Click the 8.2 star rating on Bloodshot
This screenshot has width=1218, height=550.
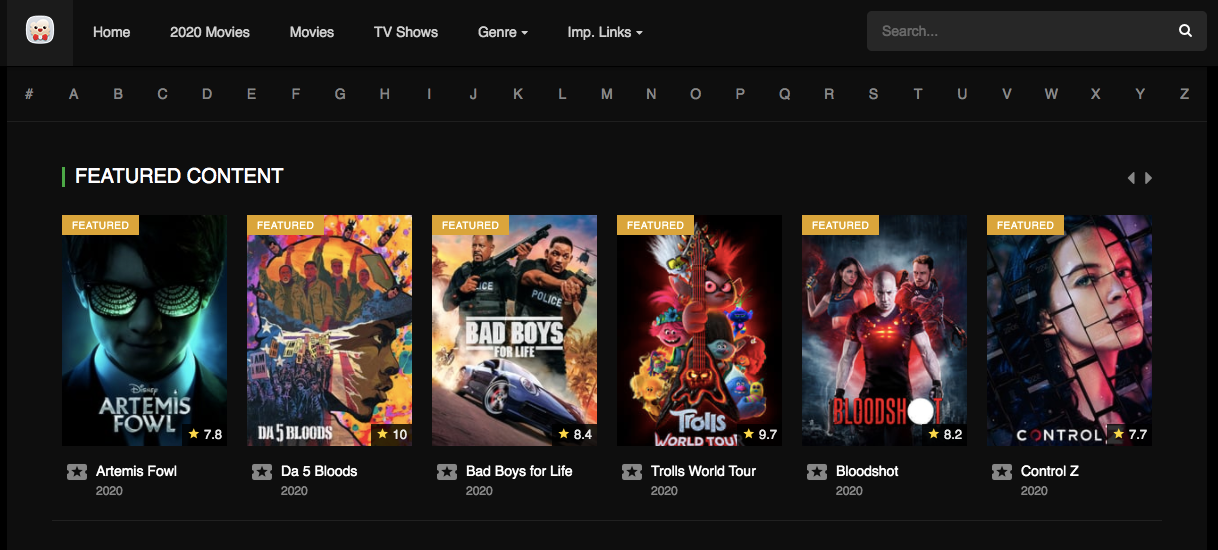pyautogui.click(x=945, y=435)
